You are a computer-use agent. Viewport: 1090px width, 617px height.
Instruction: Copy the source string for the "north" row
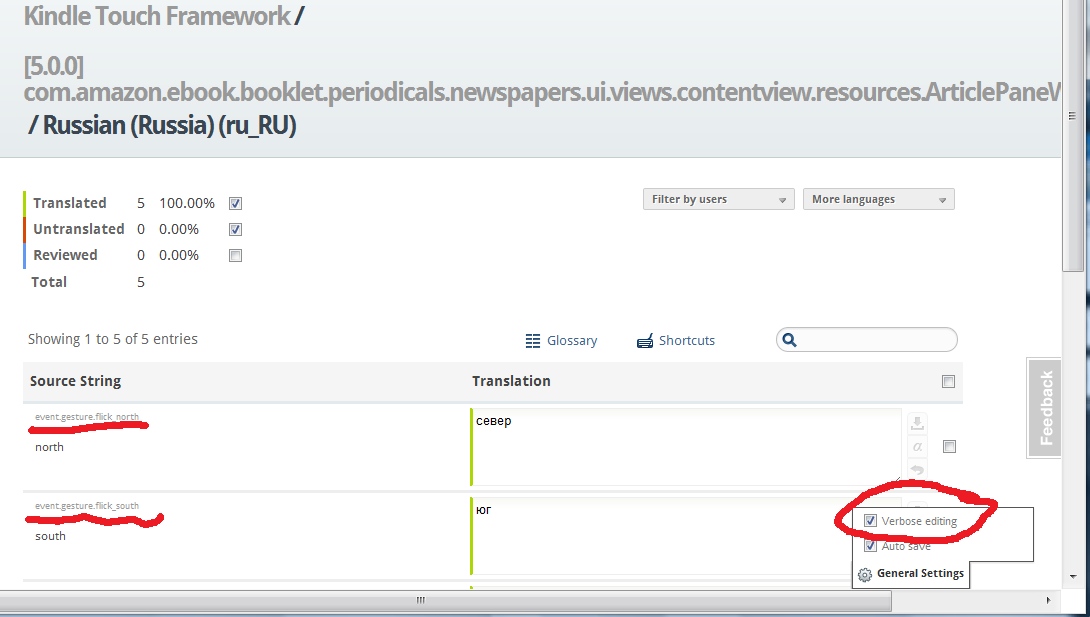(x=917, y=422)
